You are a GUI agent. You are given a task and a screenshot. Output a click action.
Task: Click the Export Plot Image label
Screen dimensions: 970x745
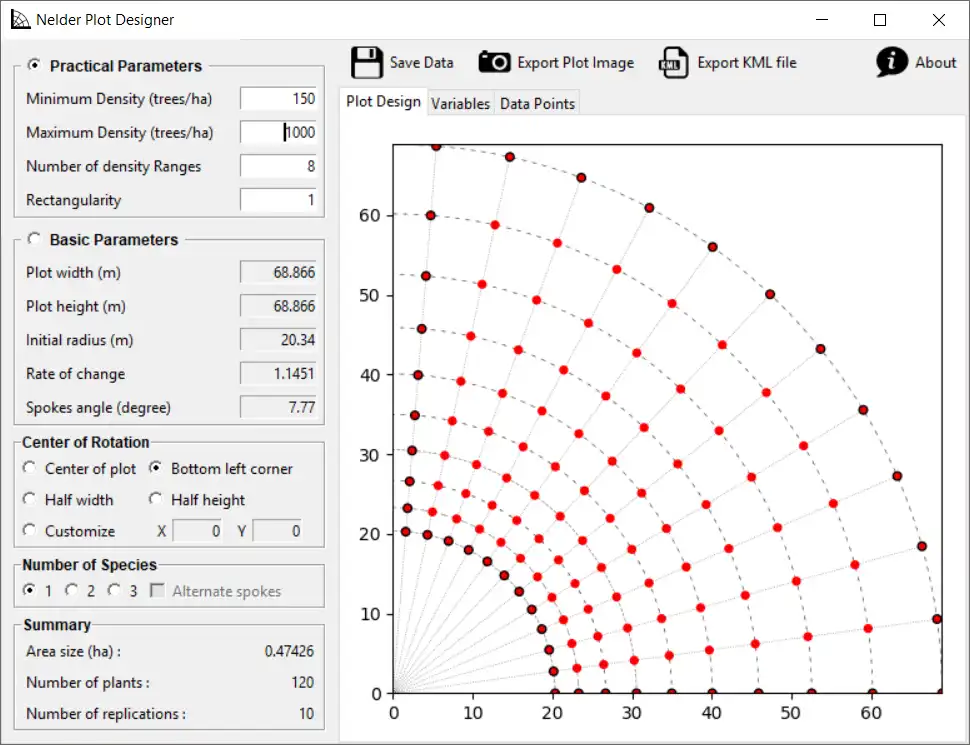pos(575,63)
